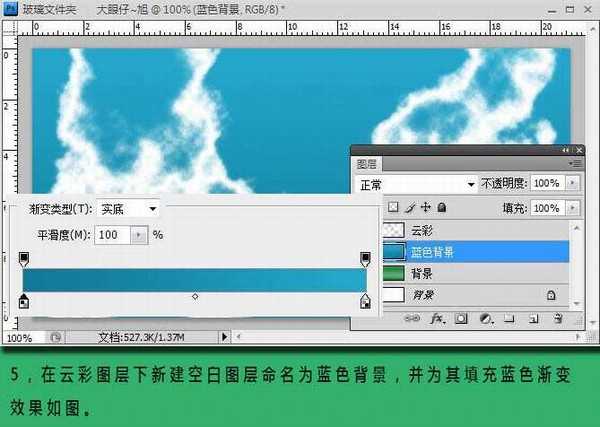
Task: Toggle lock all for the layer
Action: pyautogui.click(x=441, y=207)
